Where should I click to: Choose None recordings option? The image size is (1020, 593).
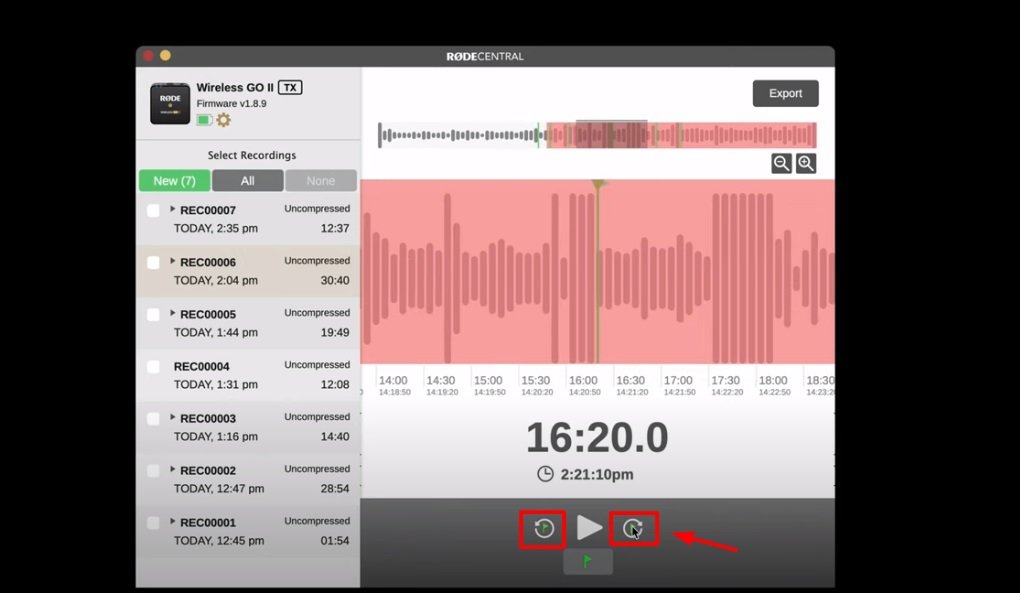(321, 181)
